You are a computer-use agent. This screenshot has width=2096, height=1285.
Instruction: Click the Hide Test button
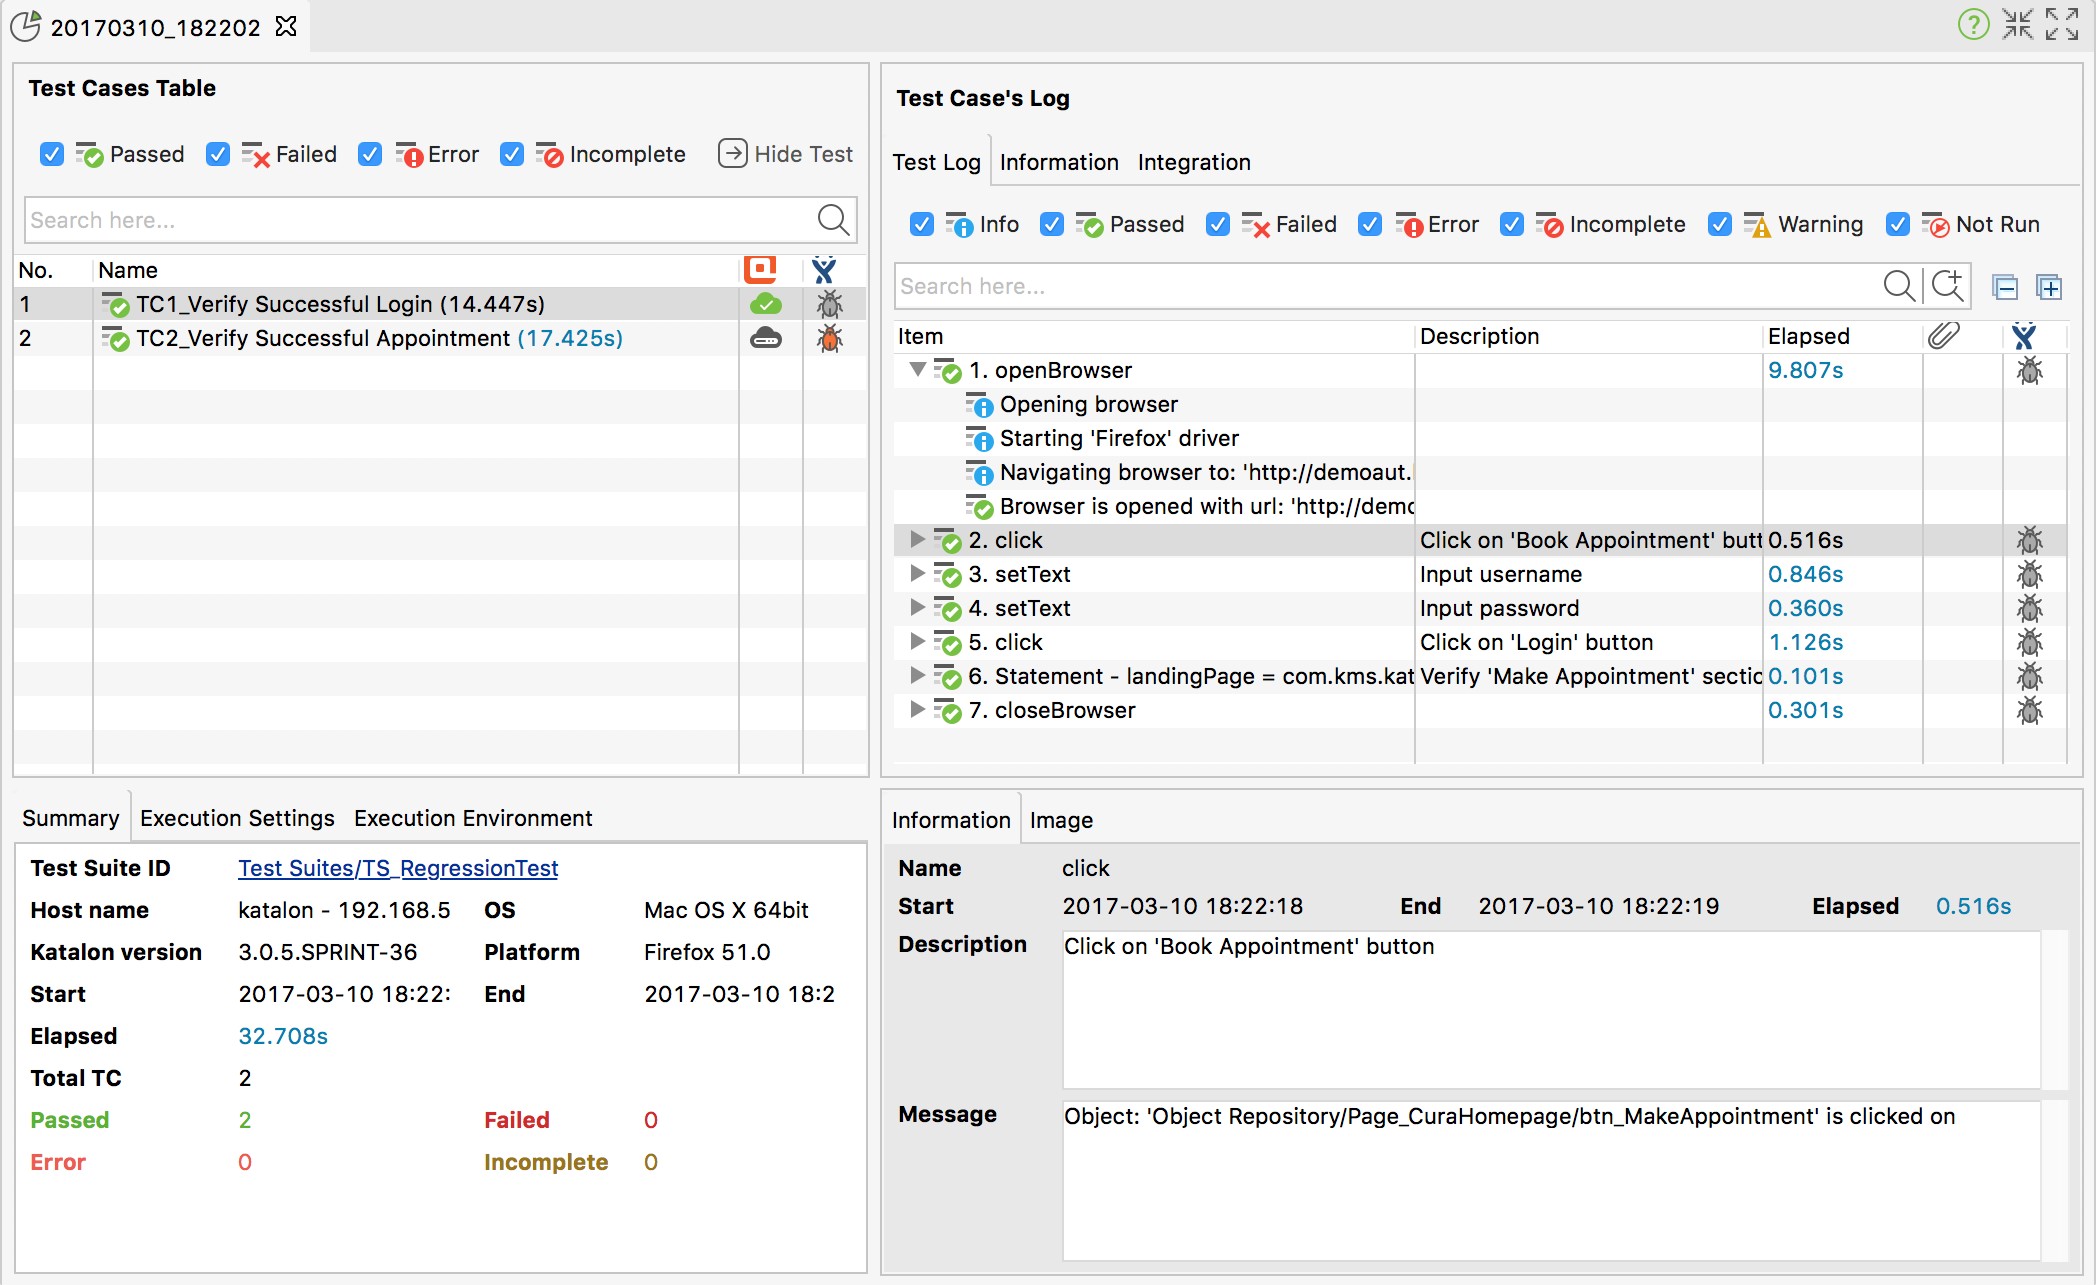(786, 154)
